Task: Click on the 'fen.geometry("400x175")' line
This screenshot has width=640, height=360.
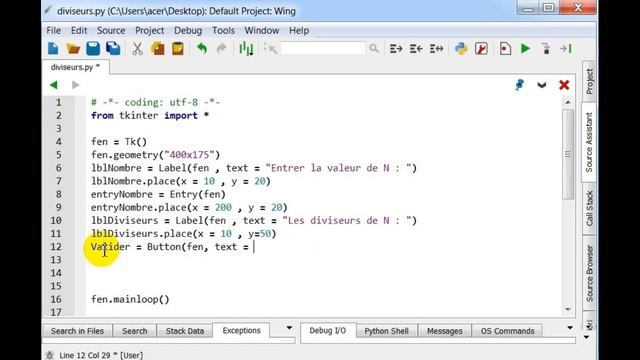Action: (x=156, y=155)
